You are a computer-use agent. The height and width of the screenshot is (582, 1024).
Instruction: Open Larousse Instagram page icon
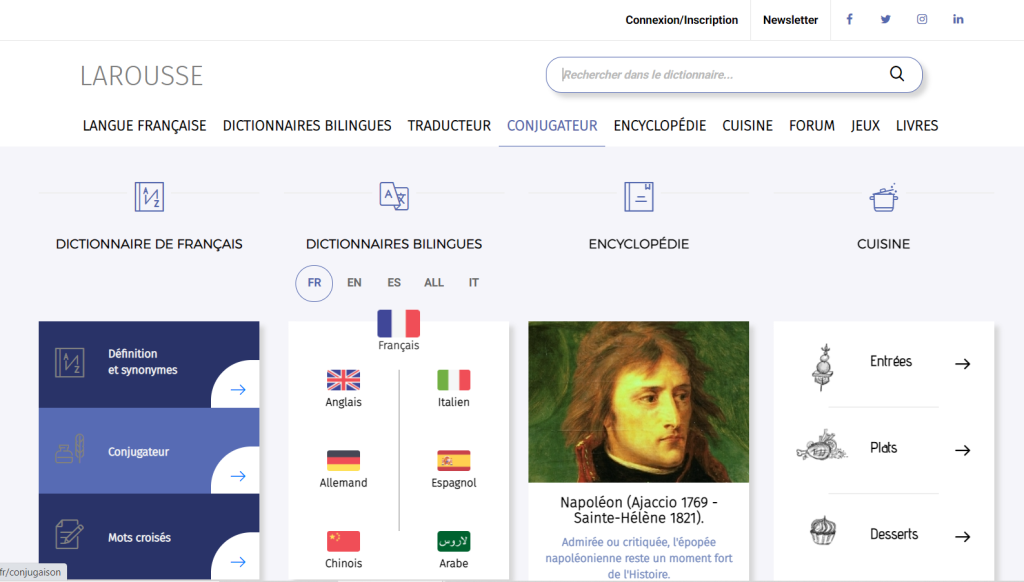[922, 19]
